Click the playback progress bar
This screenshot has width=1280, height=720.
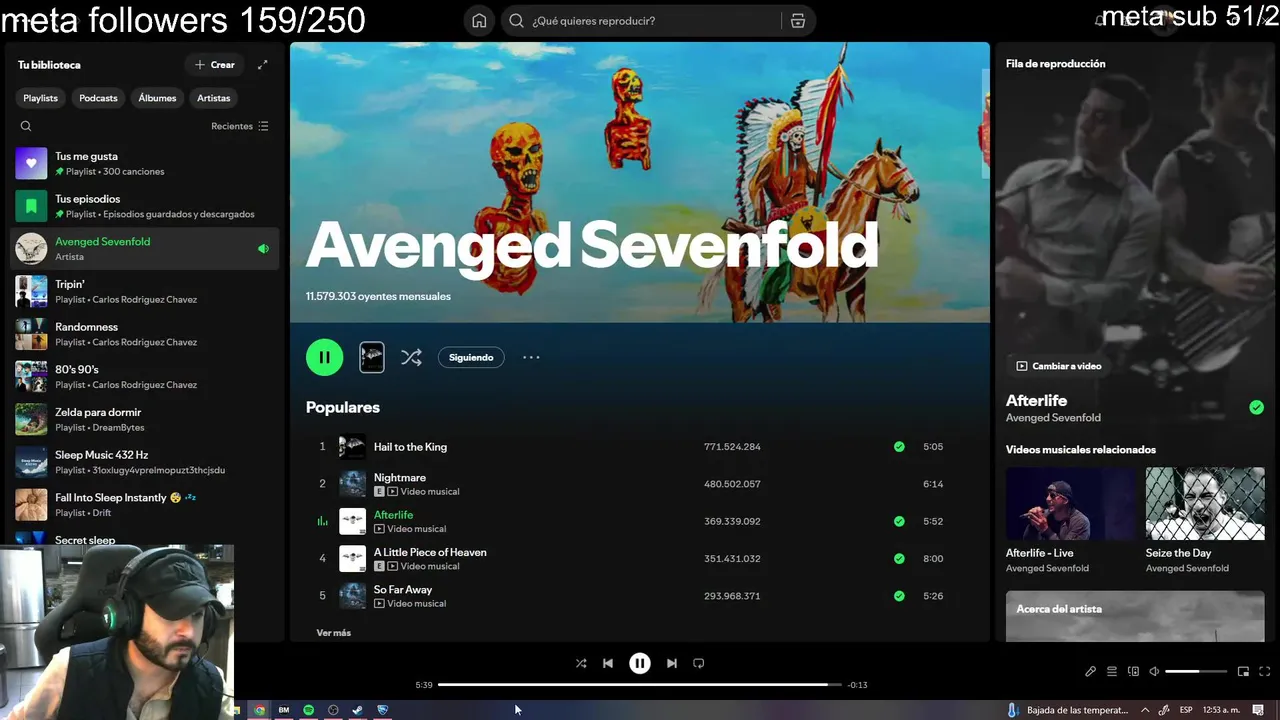[640, 685]
